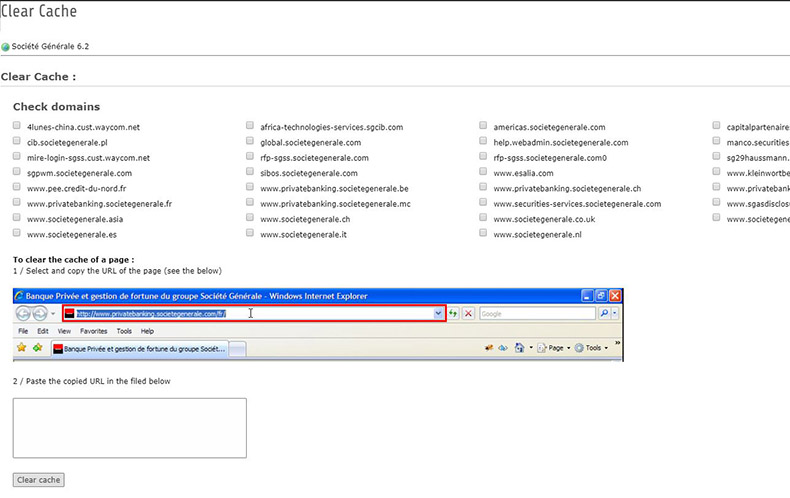Check www.privatebanking.societegenerale.be checkbox

(x=250, y=187)
